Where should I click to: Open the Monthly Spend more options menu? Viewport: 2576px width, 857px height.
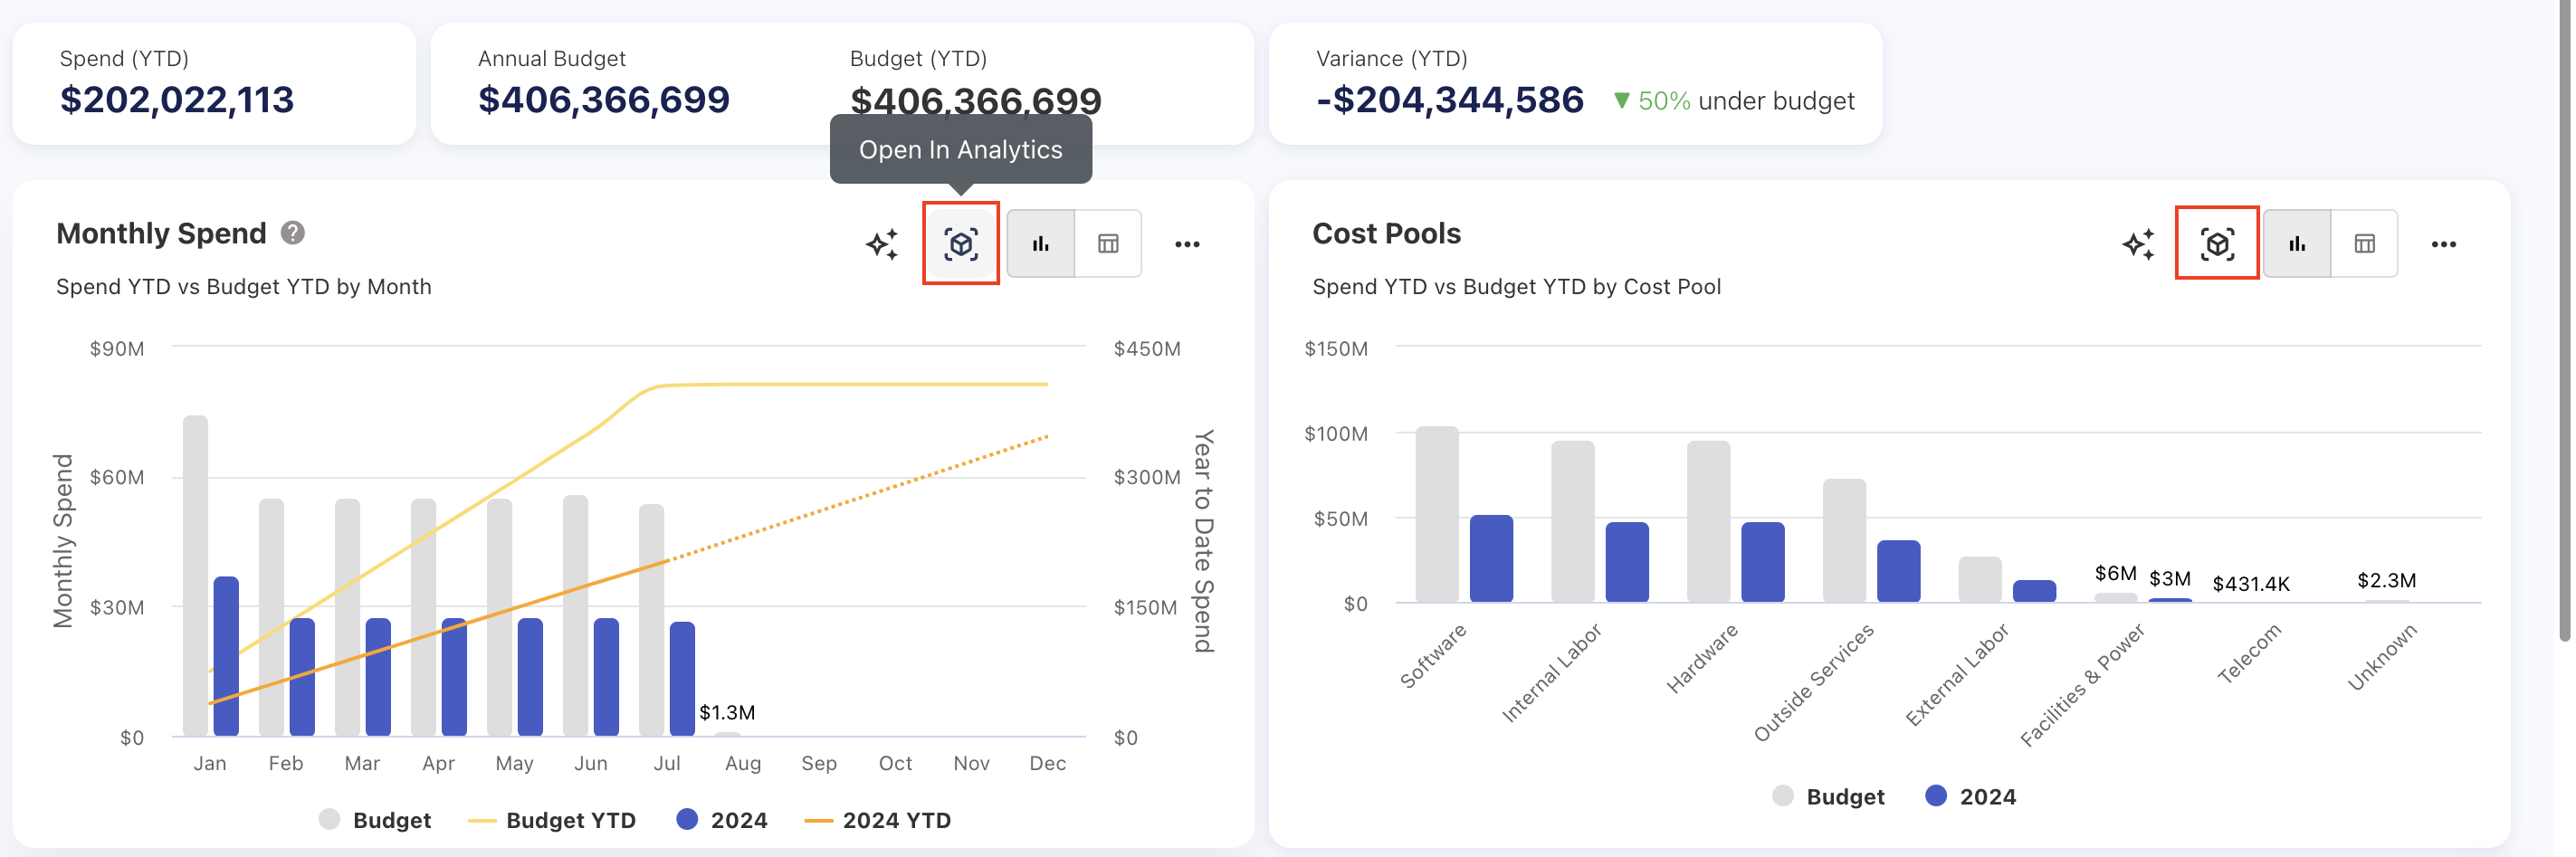coord(1187,244)
